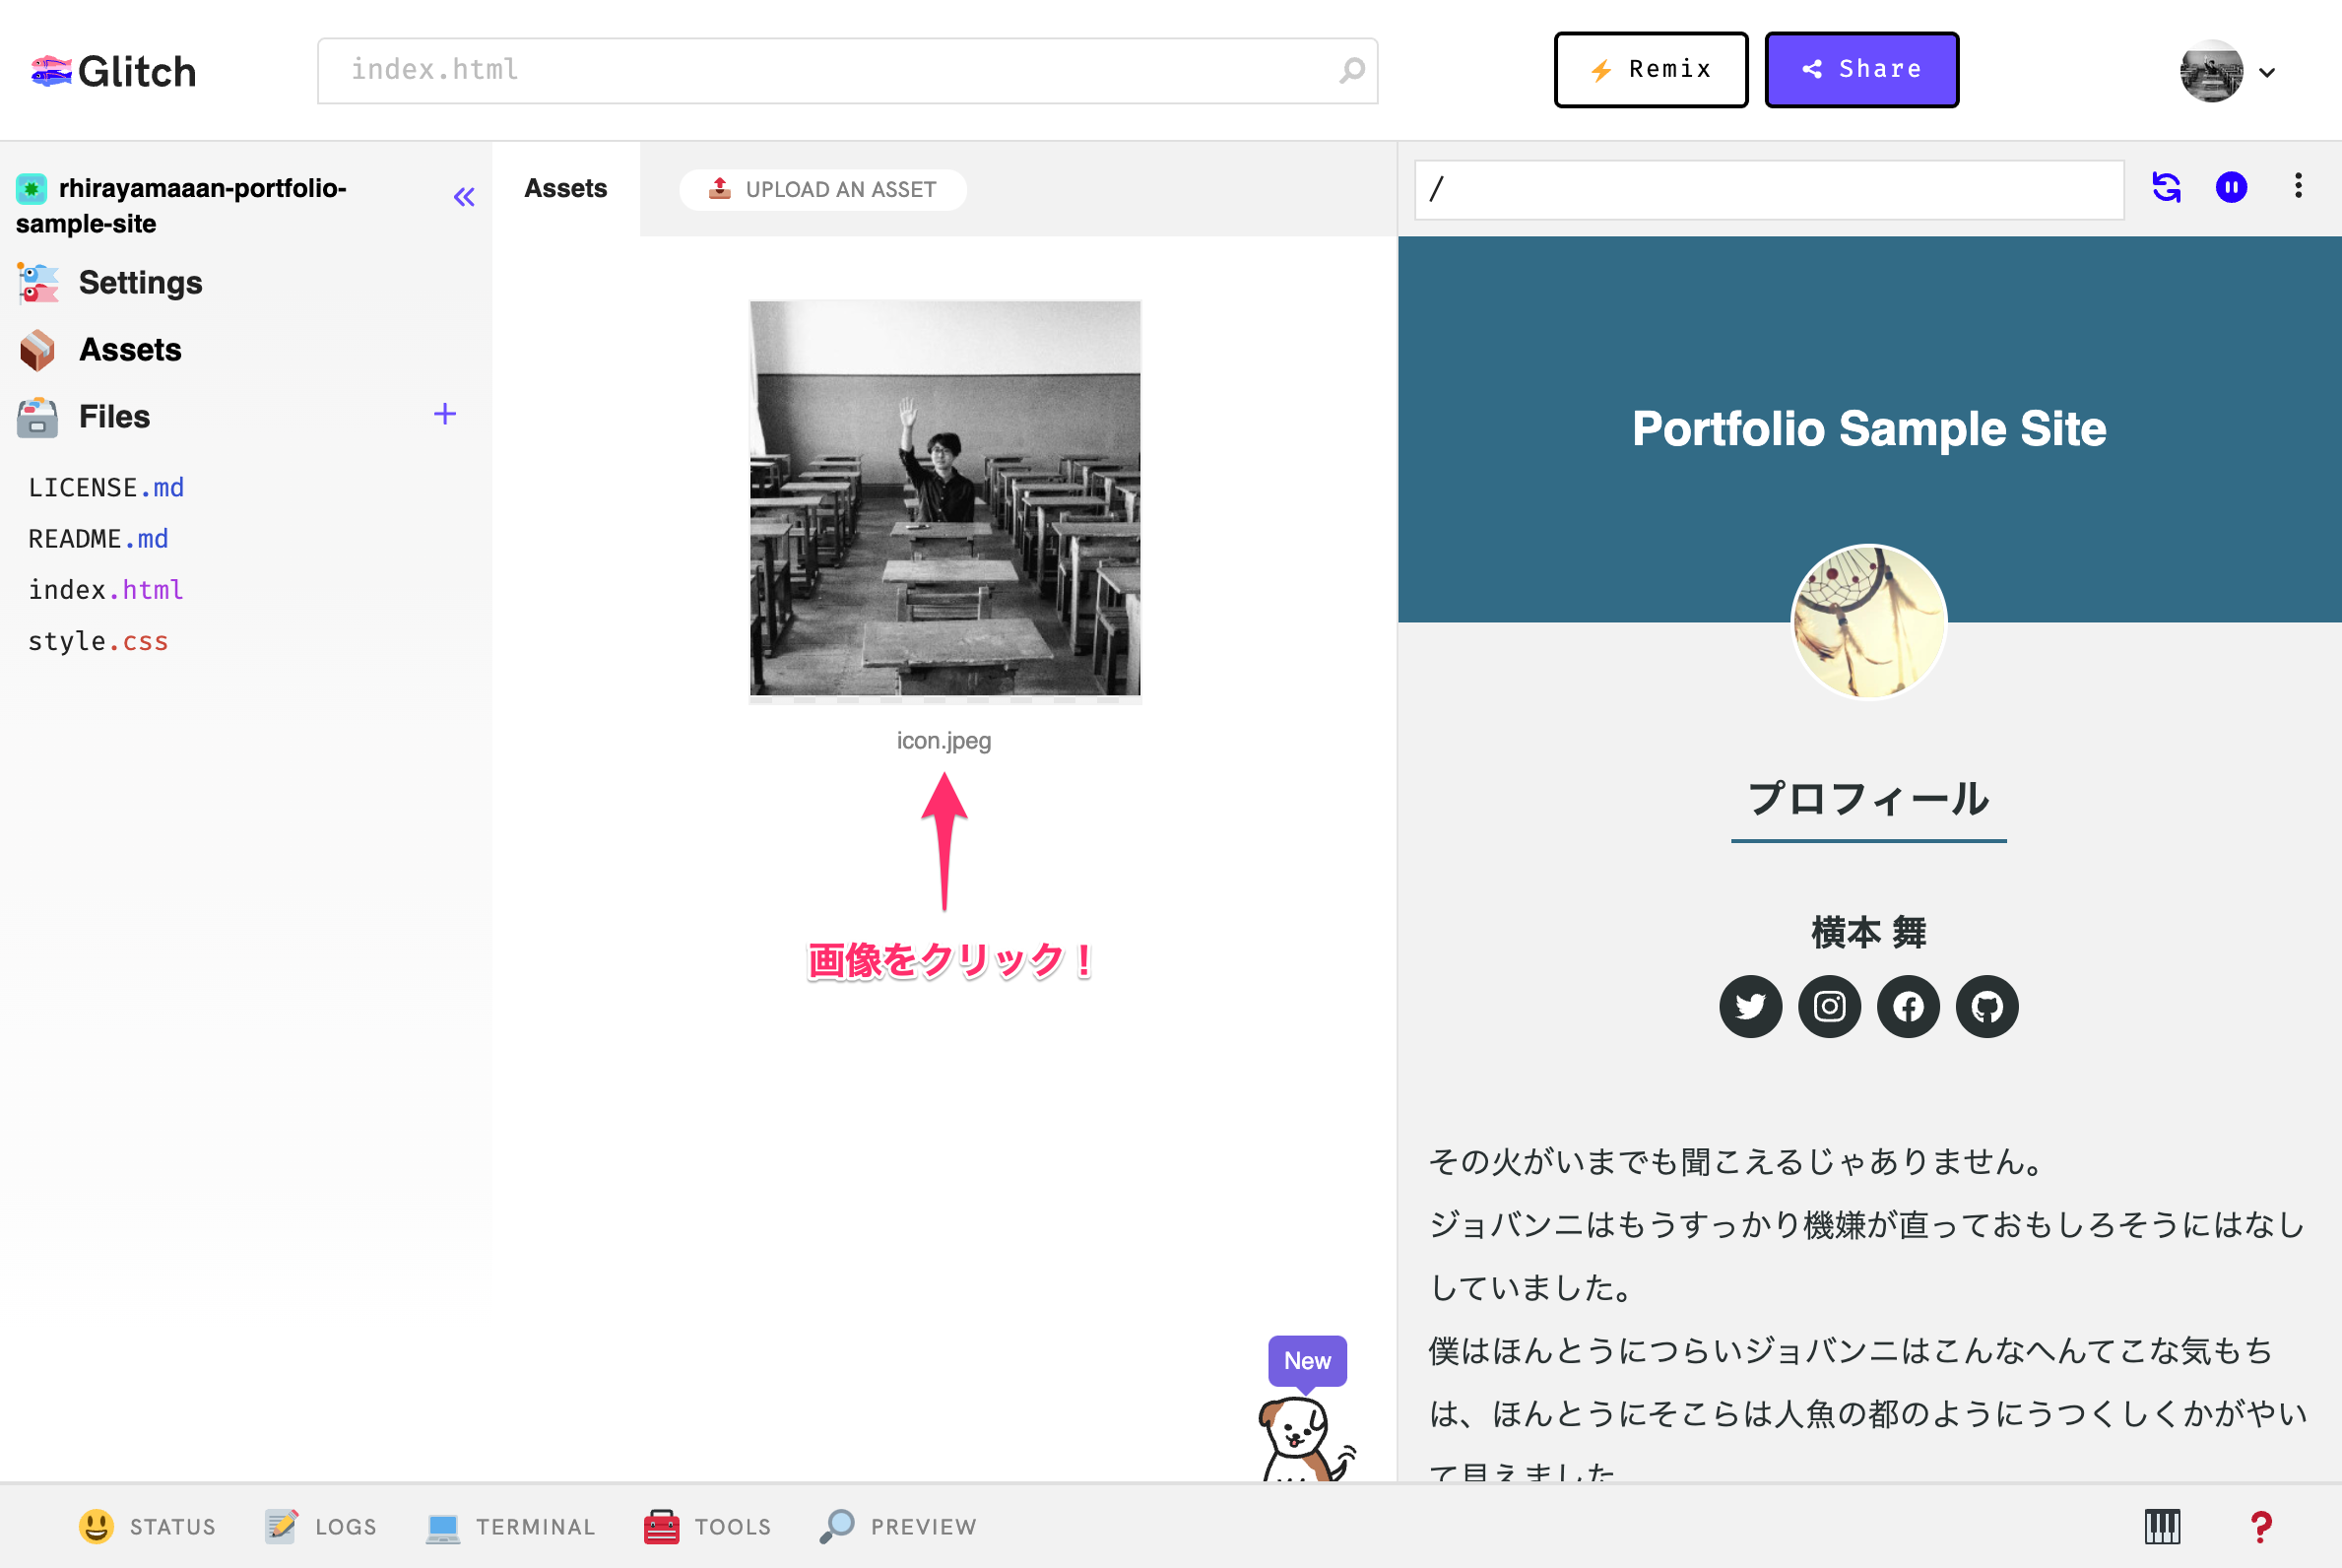Open help with red question mark
The width and height of the screenshot is (2342, 1568).
pos(2261,1527)
